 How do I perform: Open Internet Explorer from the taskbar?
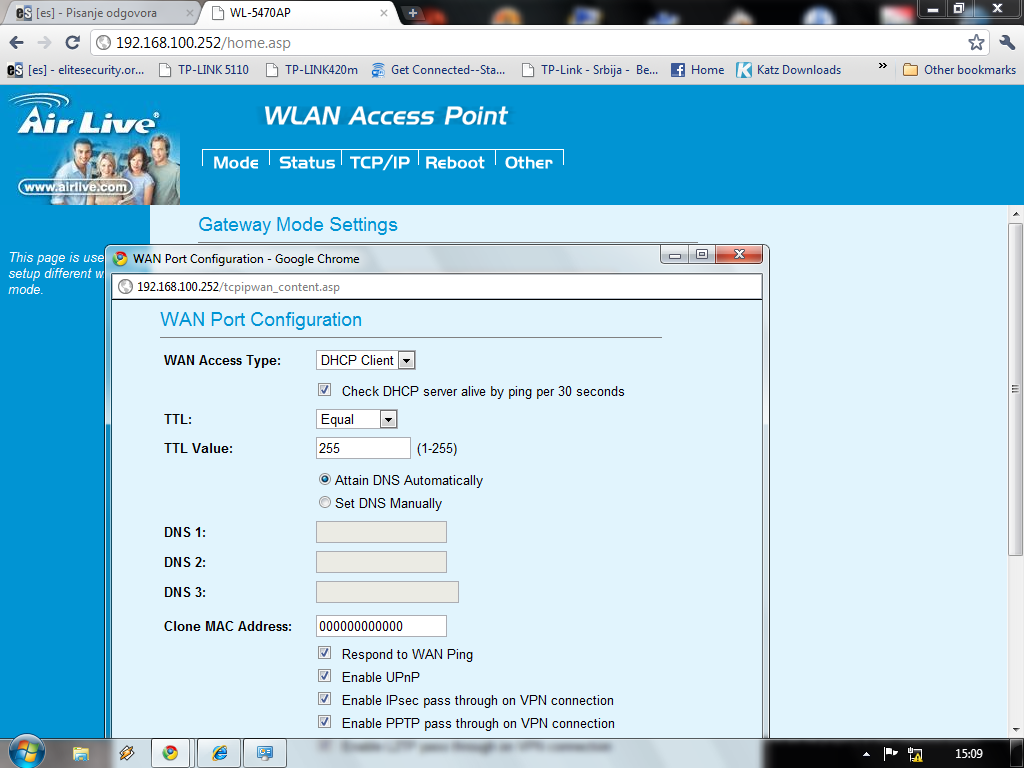[x=219, y=754]
